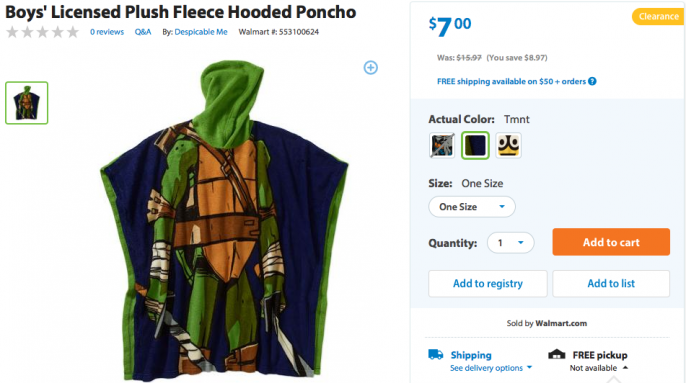Select the yellow Minion face color swatch

508,145
